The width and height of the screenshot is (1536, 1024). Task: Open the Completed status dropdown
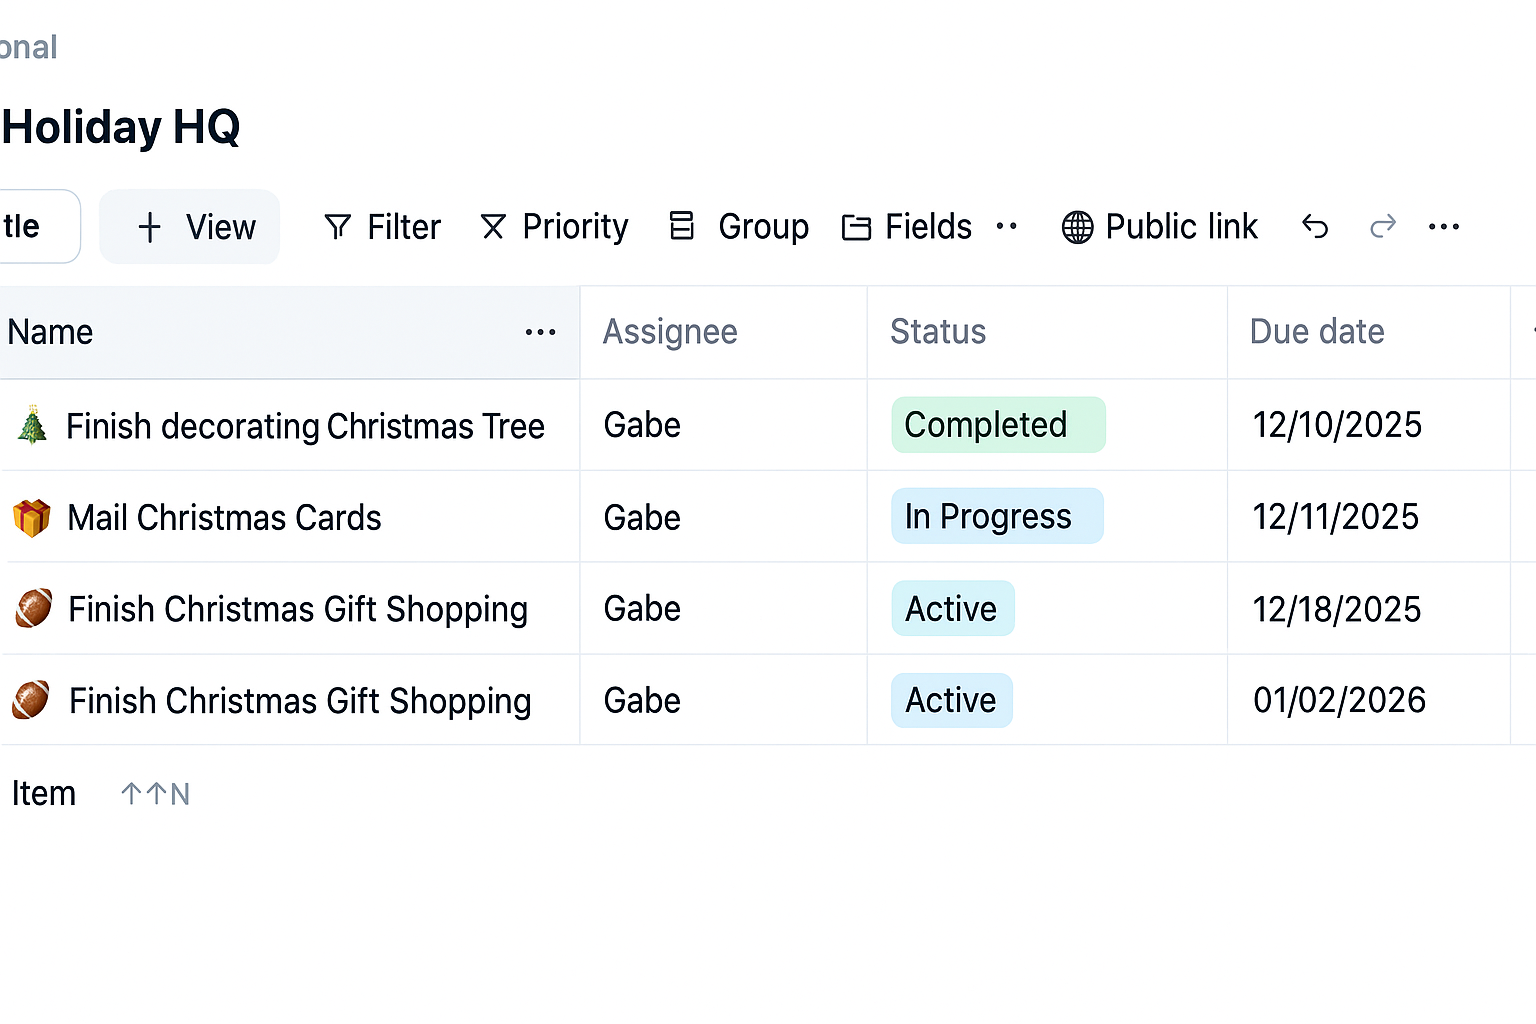[997, 425]
